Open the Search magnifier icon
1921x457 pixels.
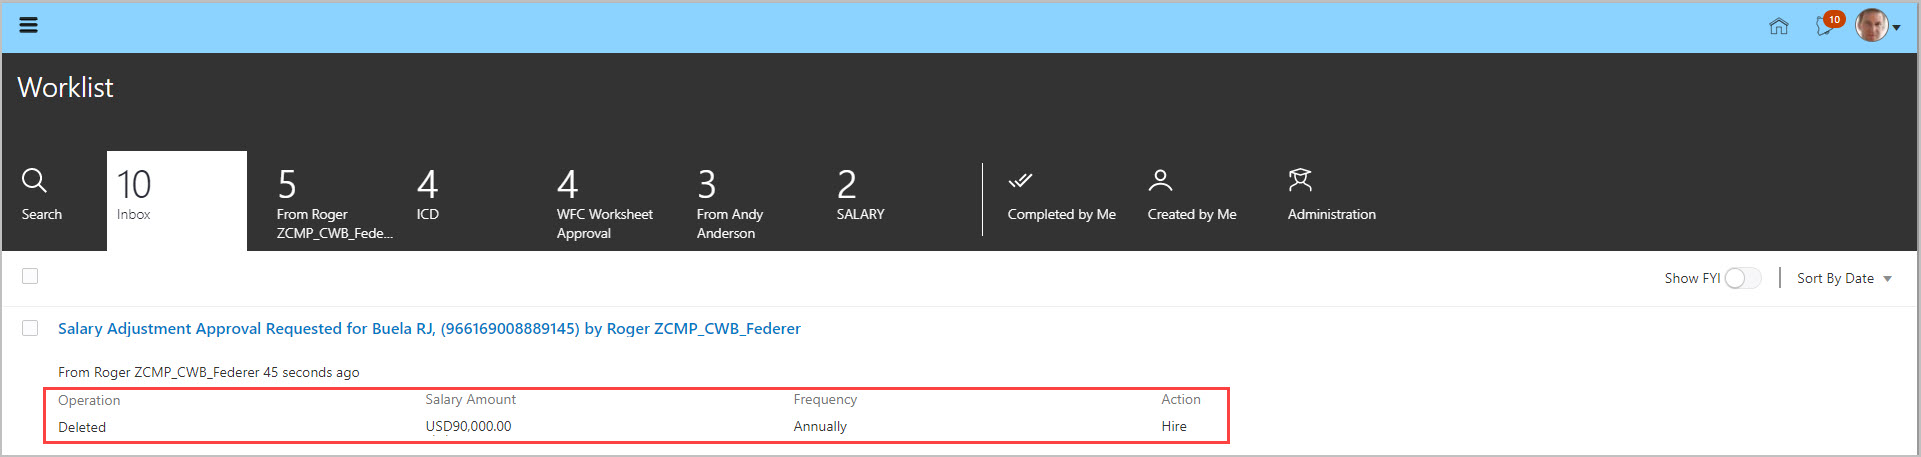click(35, 181)
